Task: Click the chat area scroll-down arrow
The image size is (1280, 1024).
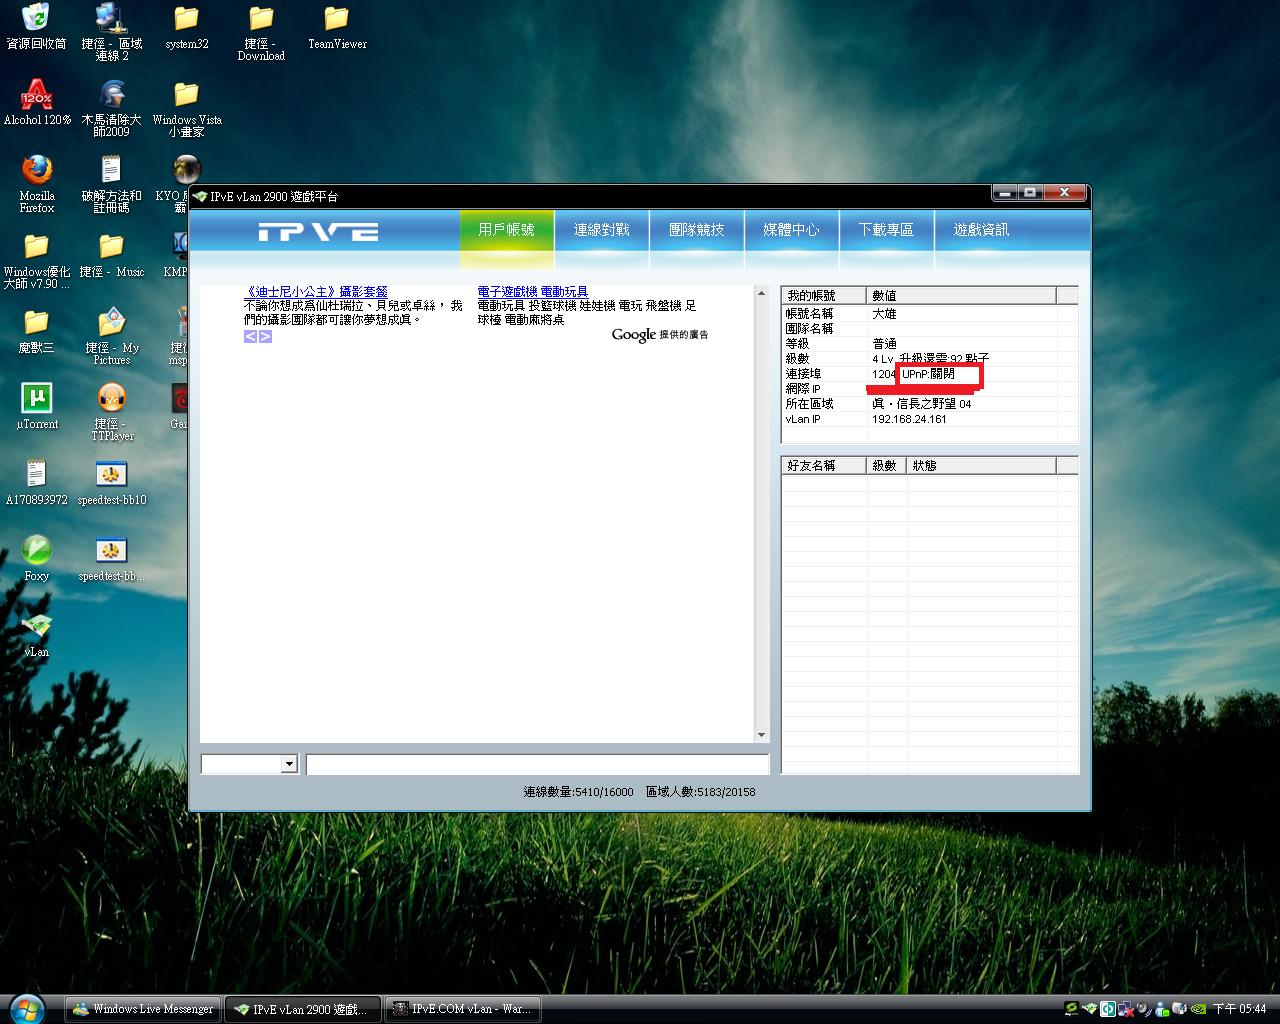Action: pyautogui.click(x=761, y=735)
